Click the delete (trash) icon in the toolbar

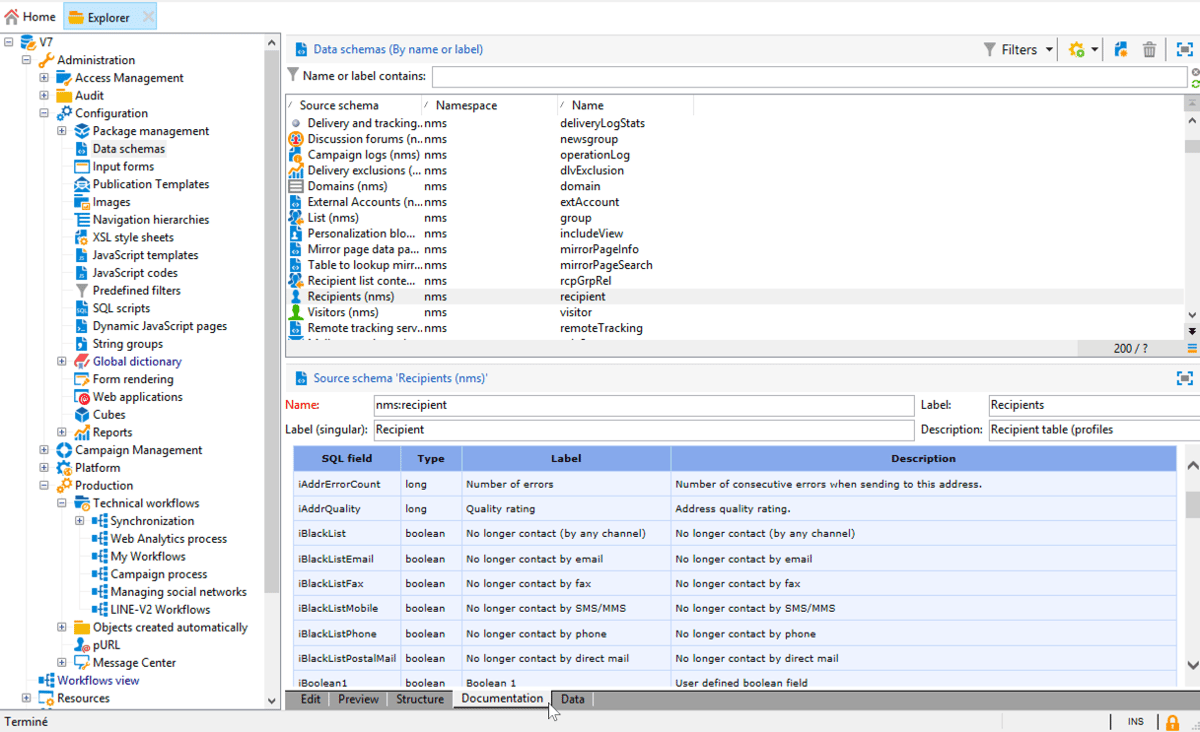coord(1148,49)
